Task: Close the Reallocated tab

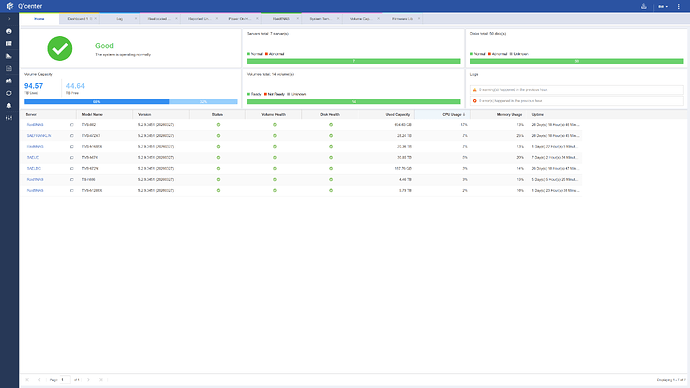Action: [176, 18]
